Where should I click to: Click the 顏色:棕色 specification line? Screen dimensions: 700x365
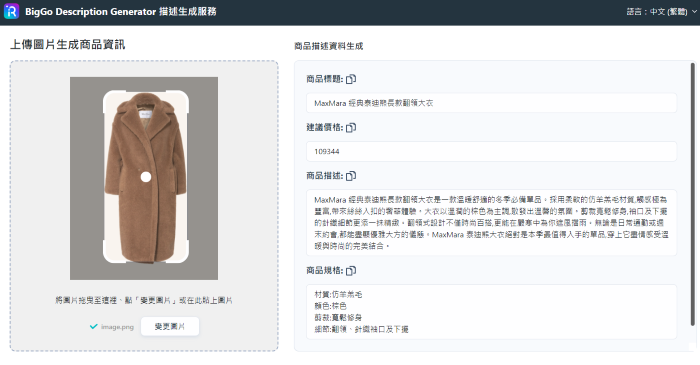pos(330,306)
